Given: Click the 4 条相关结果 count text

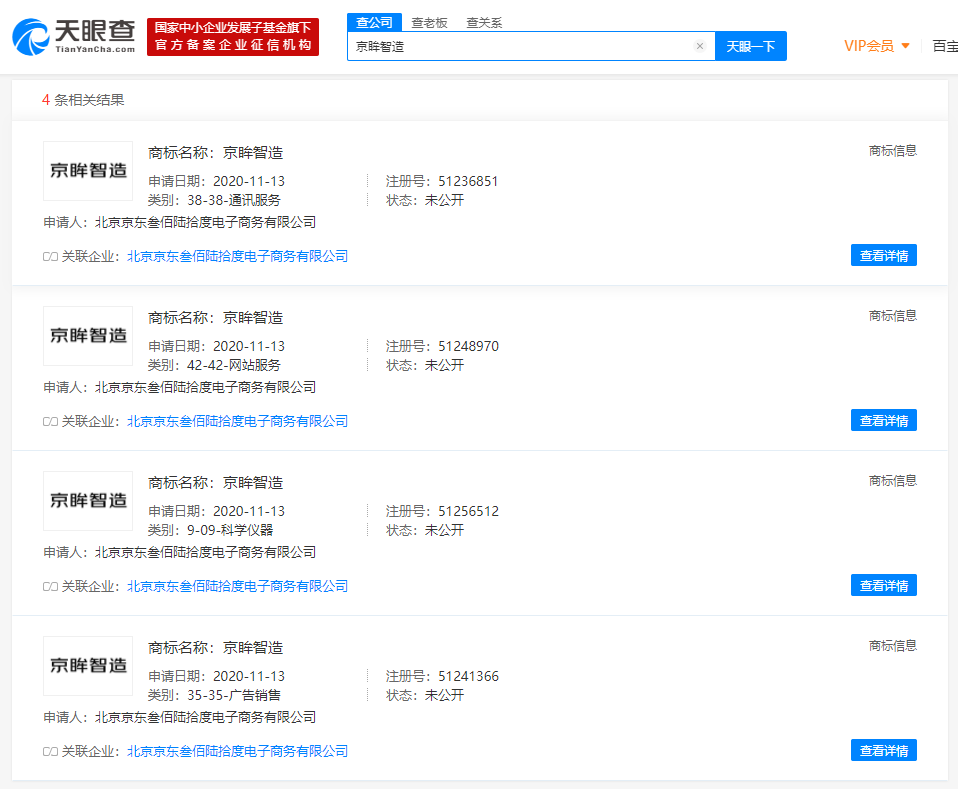Looking at the screenshot, I should (x=83, y=100).
